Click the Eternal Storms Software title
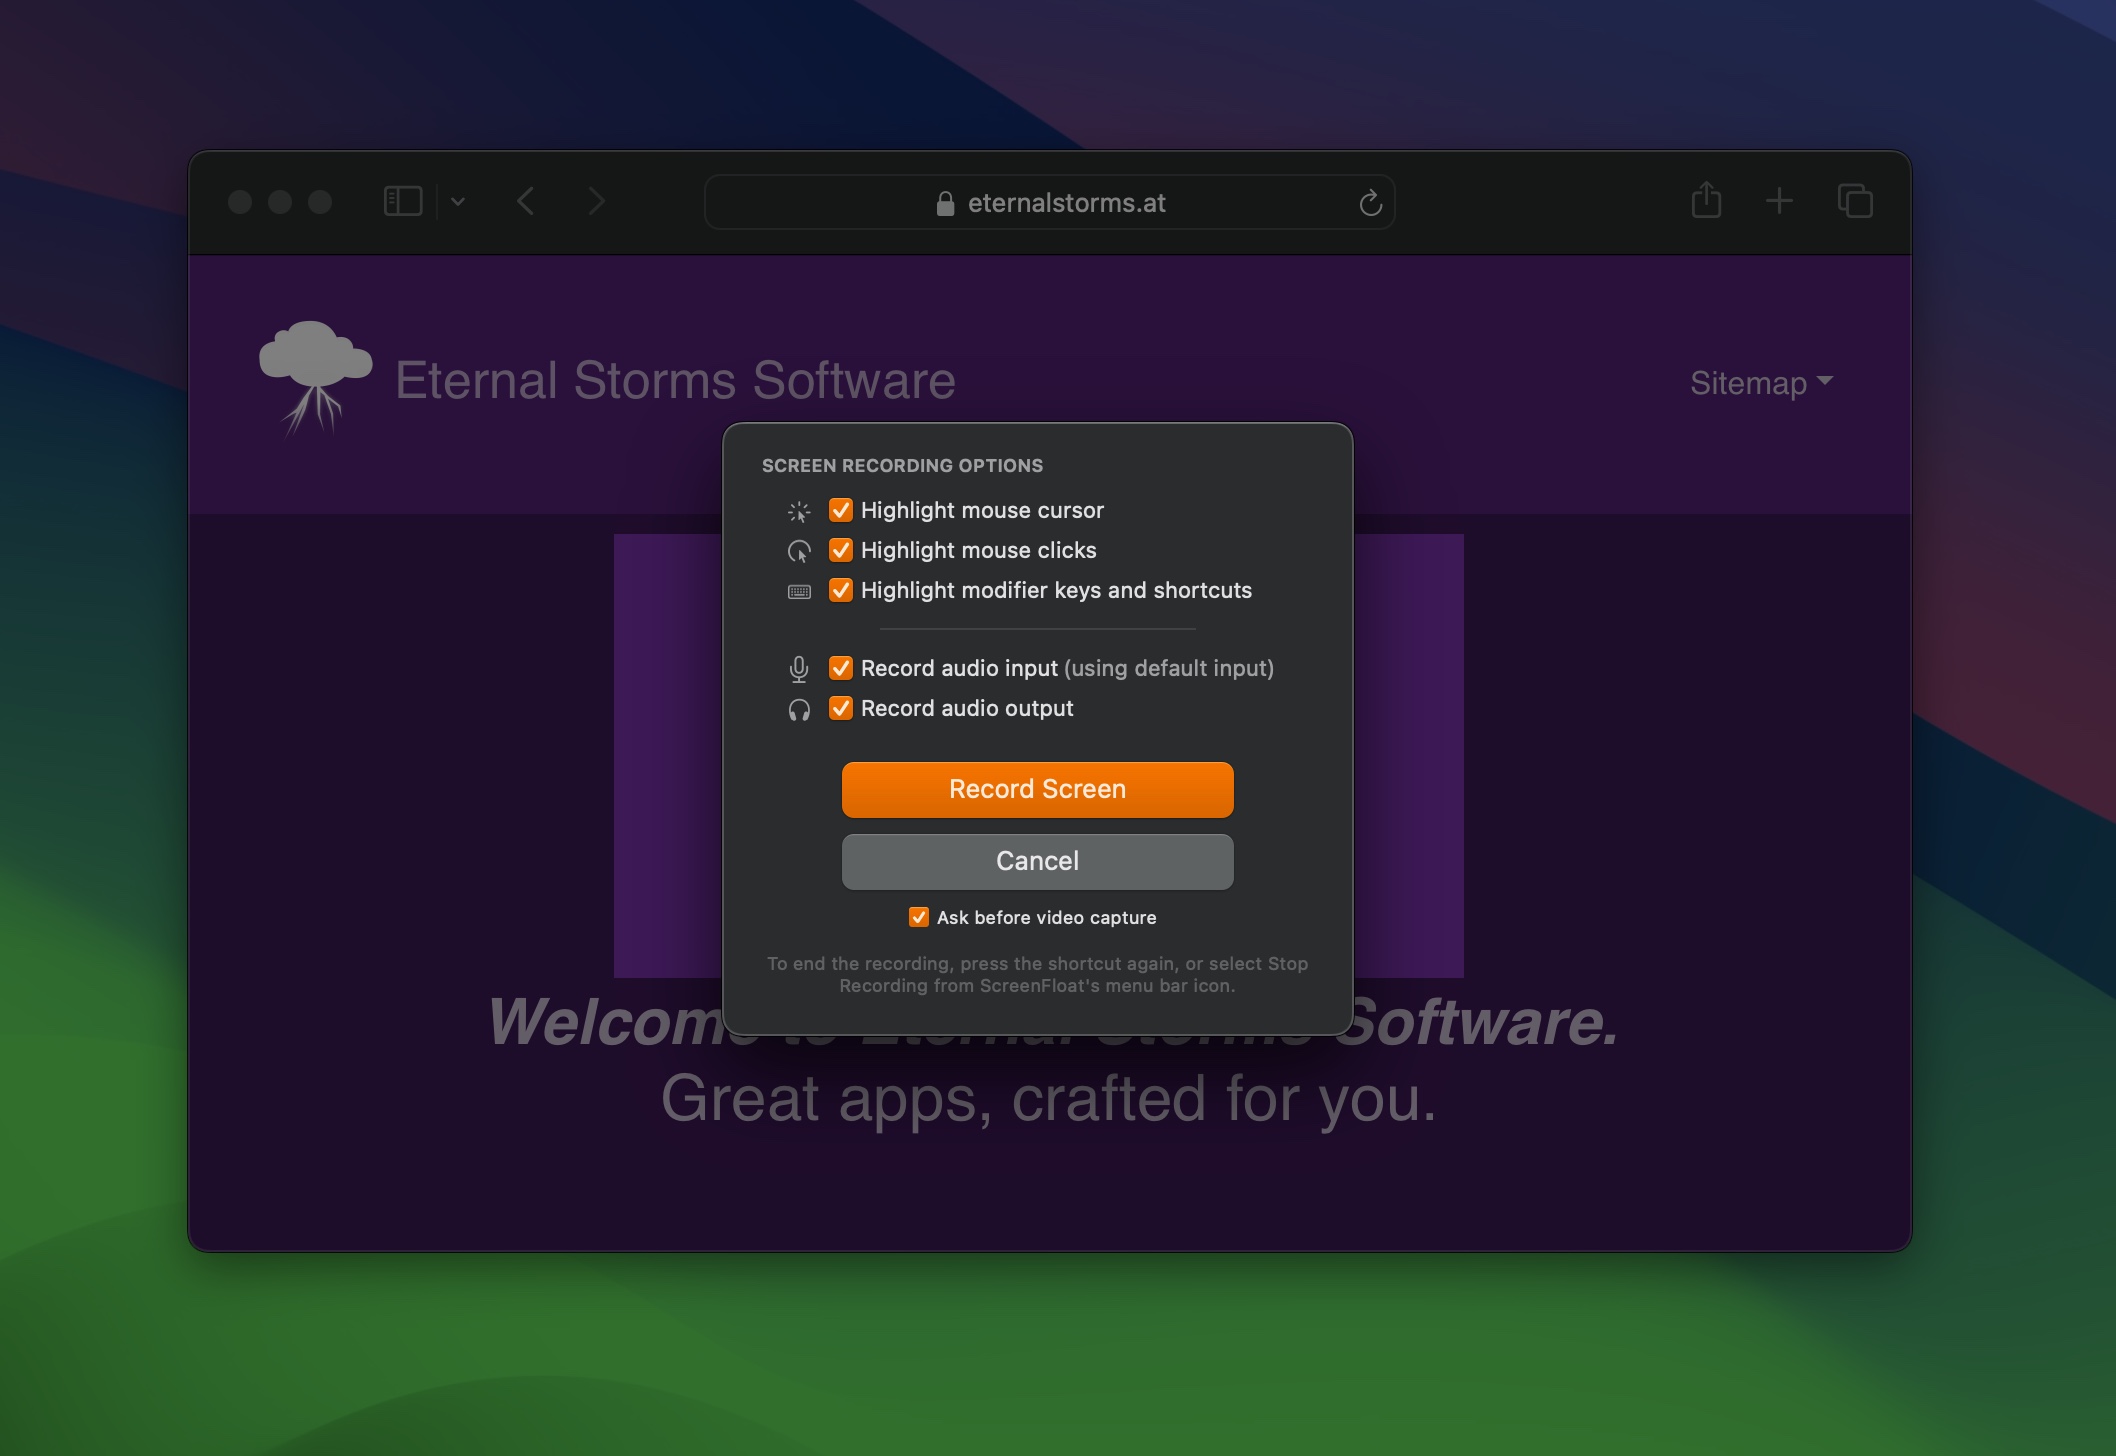The width and height of the screenshot is (2116, 1456). (675, 380)
